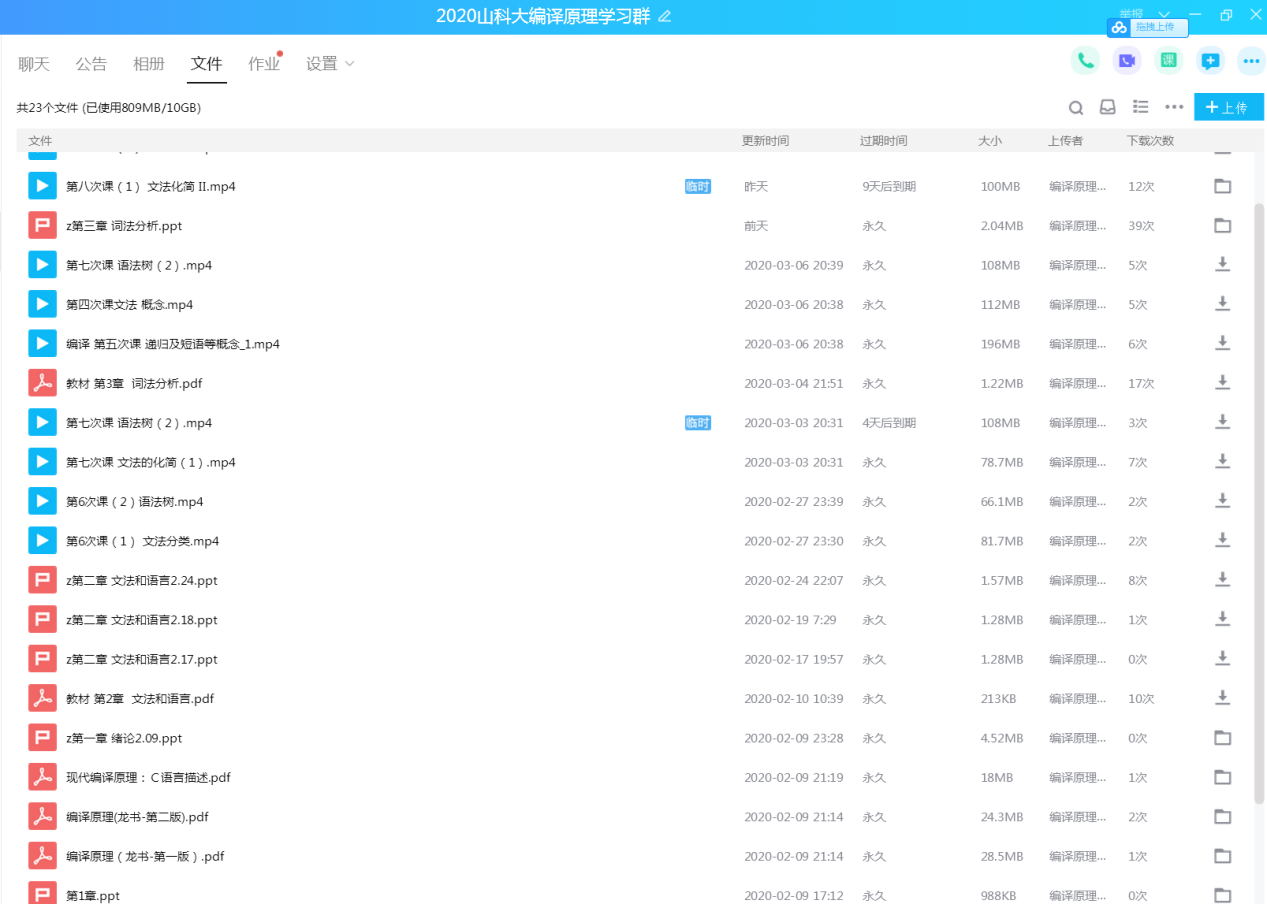Click the invite-to-chat plus bubble icon
Screen dimensions: 1267x904
[1210, 61]
